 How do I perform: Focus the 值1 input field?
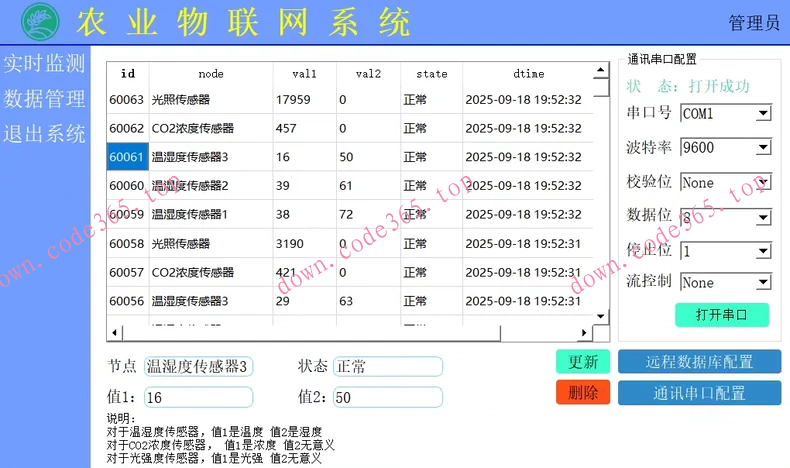coord(199,397)
